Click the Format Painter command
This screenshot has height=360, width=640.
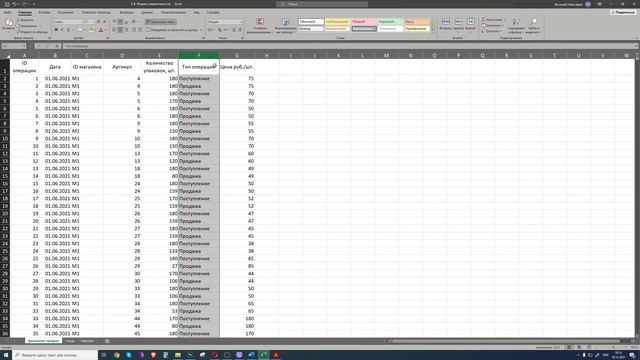point(32,31)
